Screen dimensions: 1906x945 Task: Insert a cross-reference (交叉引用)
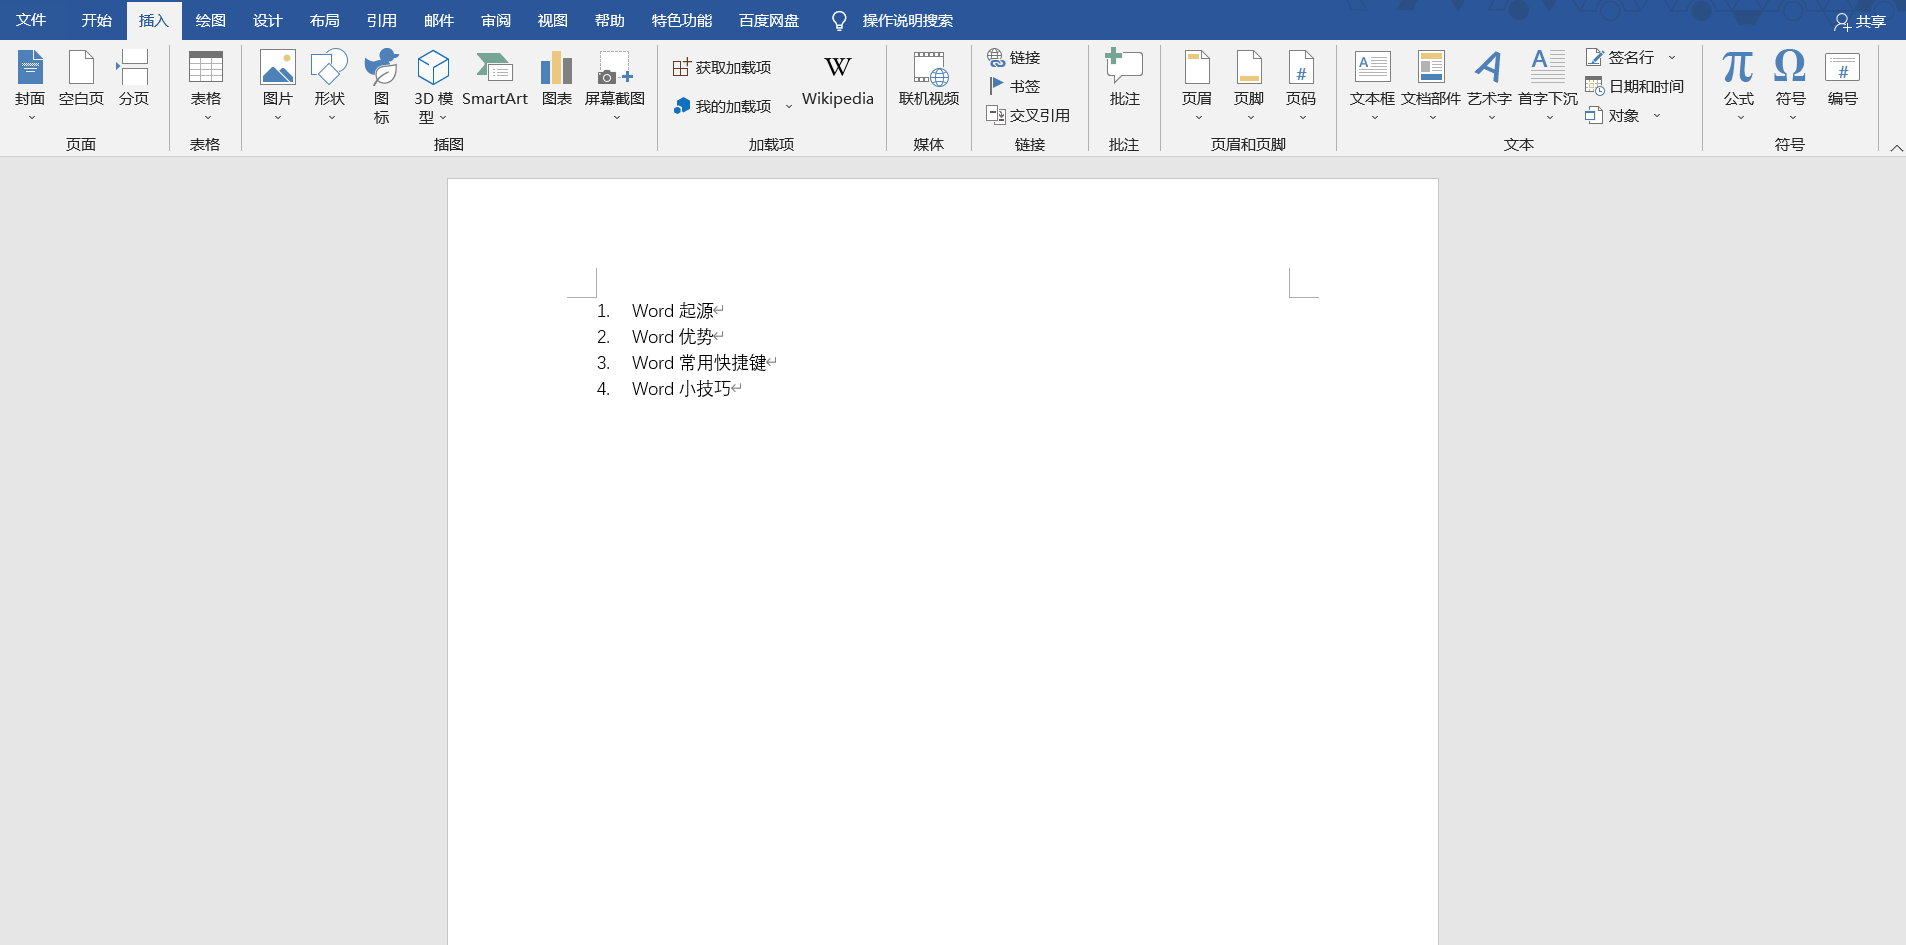tap(1028, 115)
